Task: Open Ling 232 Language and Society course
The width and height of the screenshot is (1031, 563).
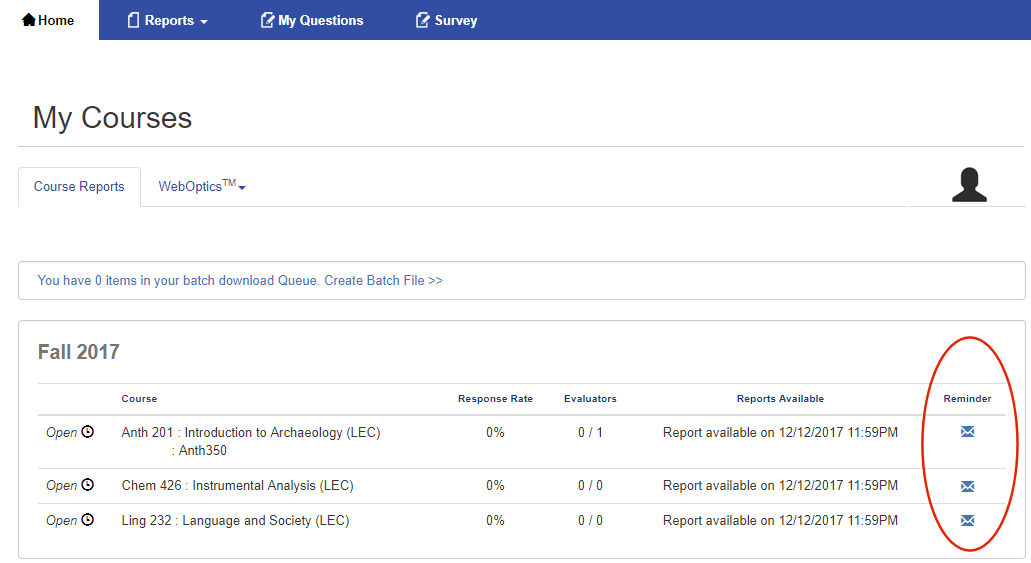Action: click(x=235, y=521)
